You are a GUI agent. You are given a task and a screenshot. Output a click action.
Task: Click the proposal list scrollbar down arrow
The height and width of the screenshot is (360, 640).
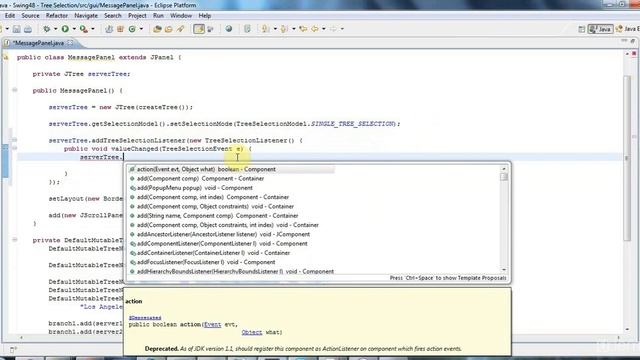tap(504, 270)
